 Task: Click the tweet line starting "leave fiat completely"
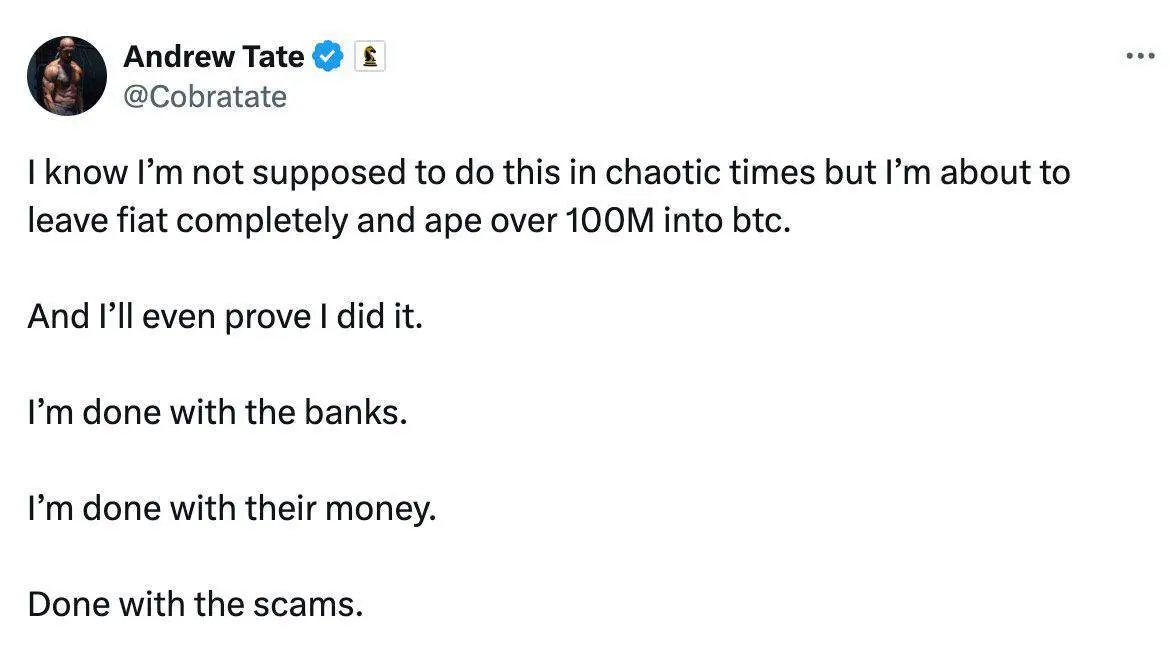(409, 221)
